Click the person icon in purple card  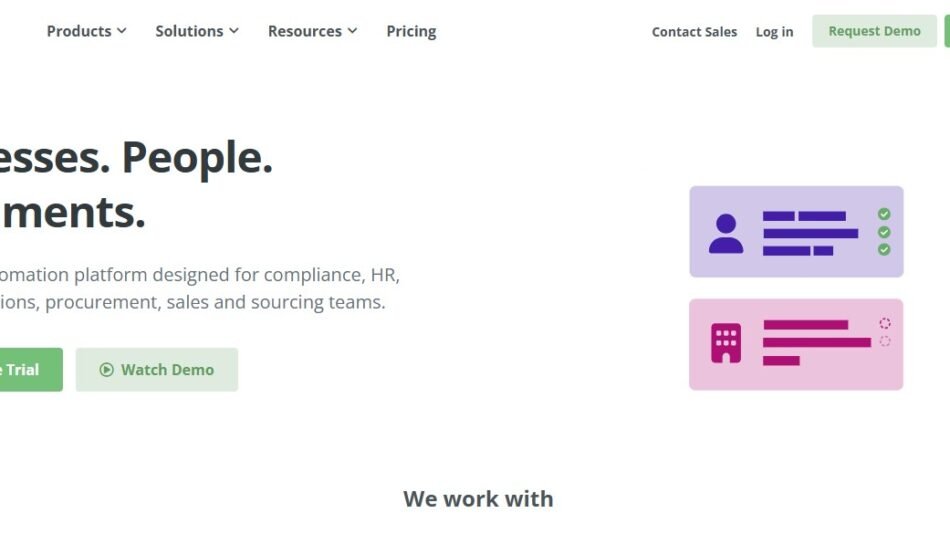[726, 233]
